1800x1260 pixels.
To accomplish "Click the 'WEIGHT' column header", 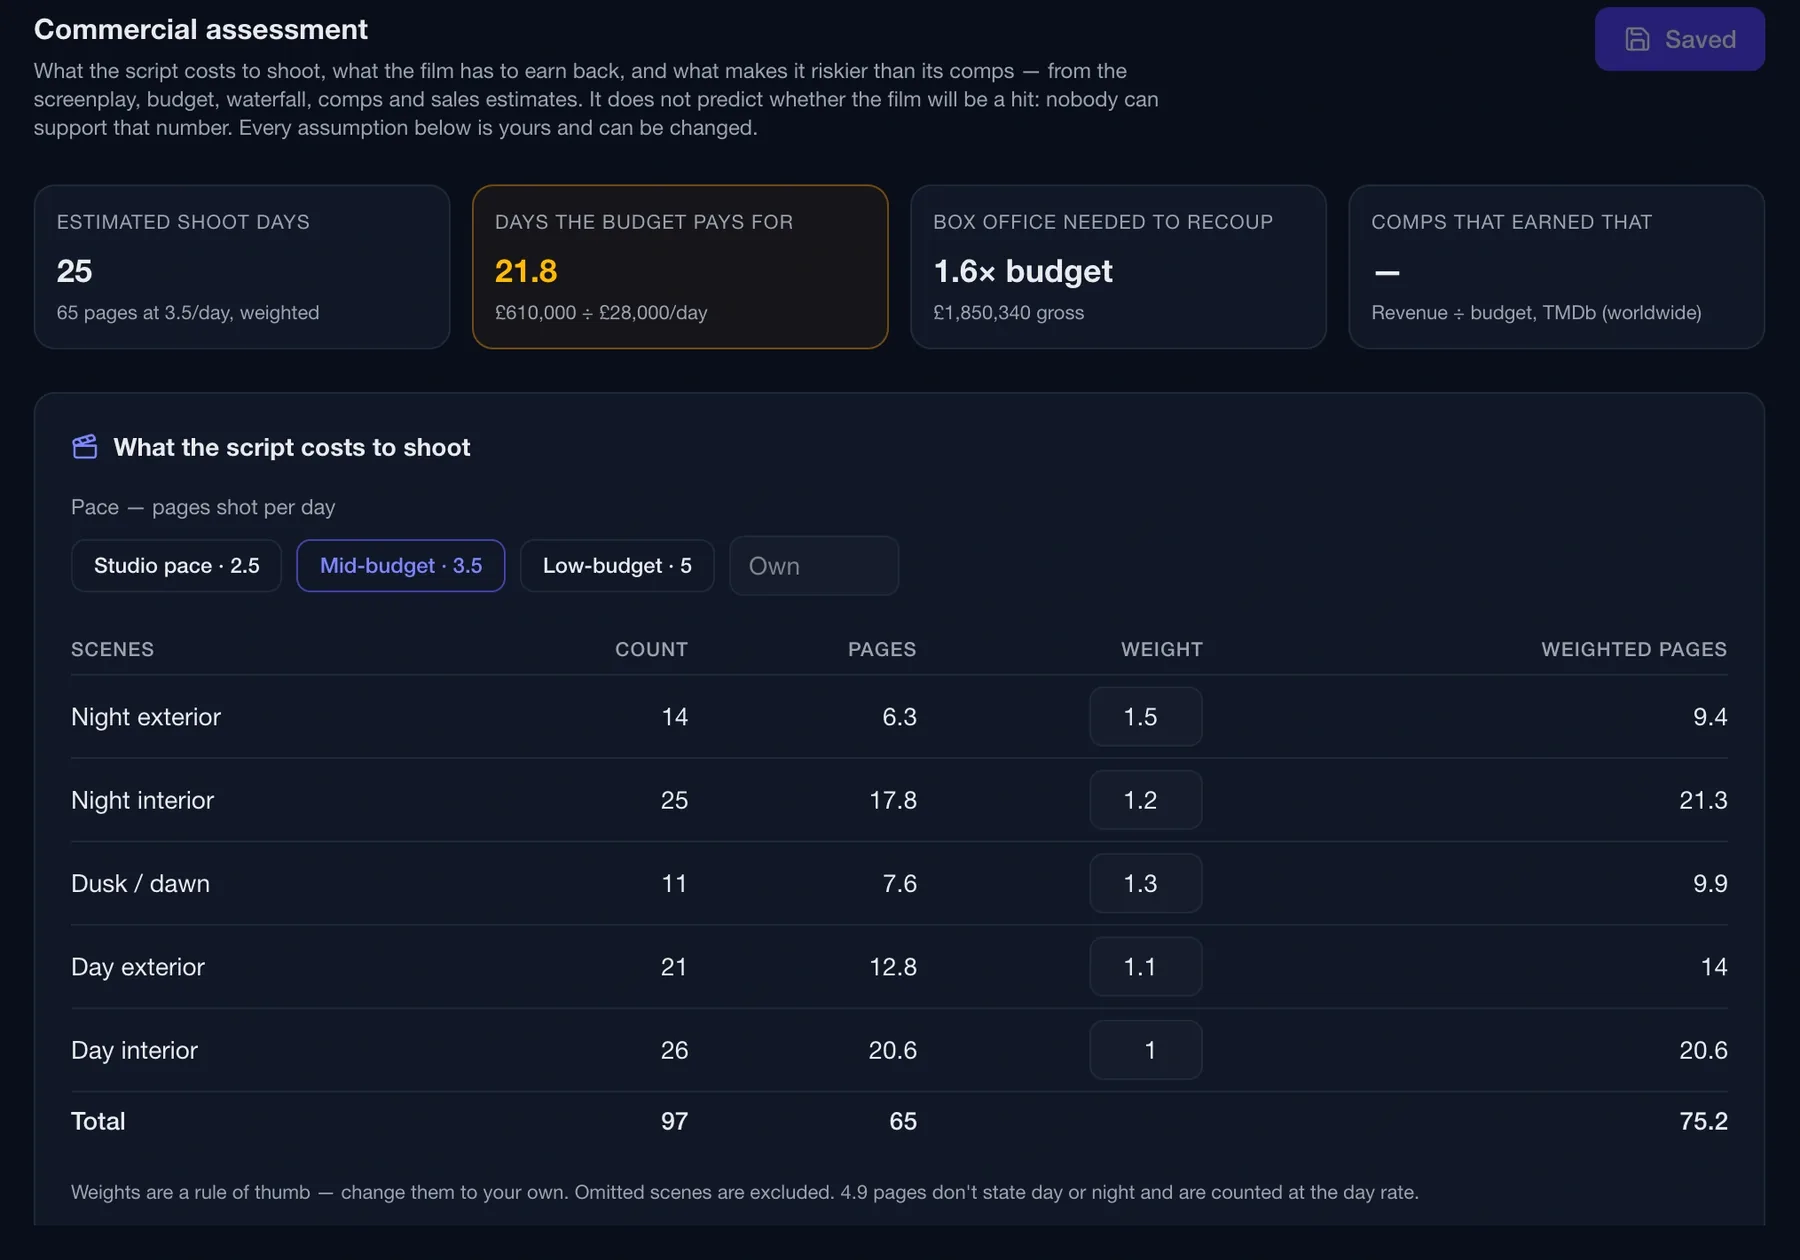I will tap(1162, 649).
